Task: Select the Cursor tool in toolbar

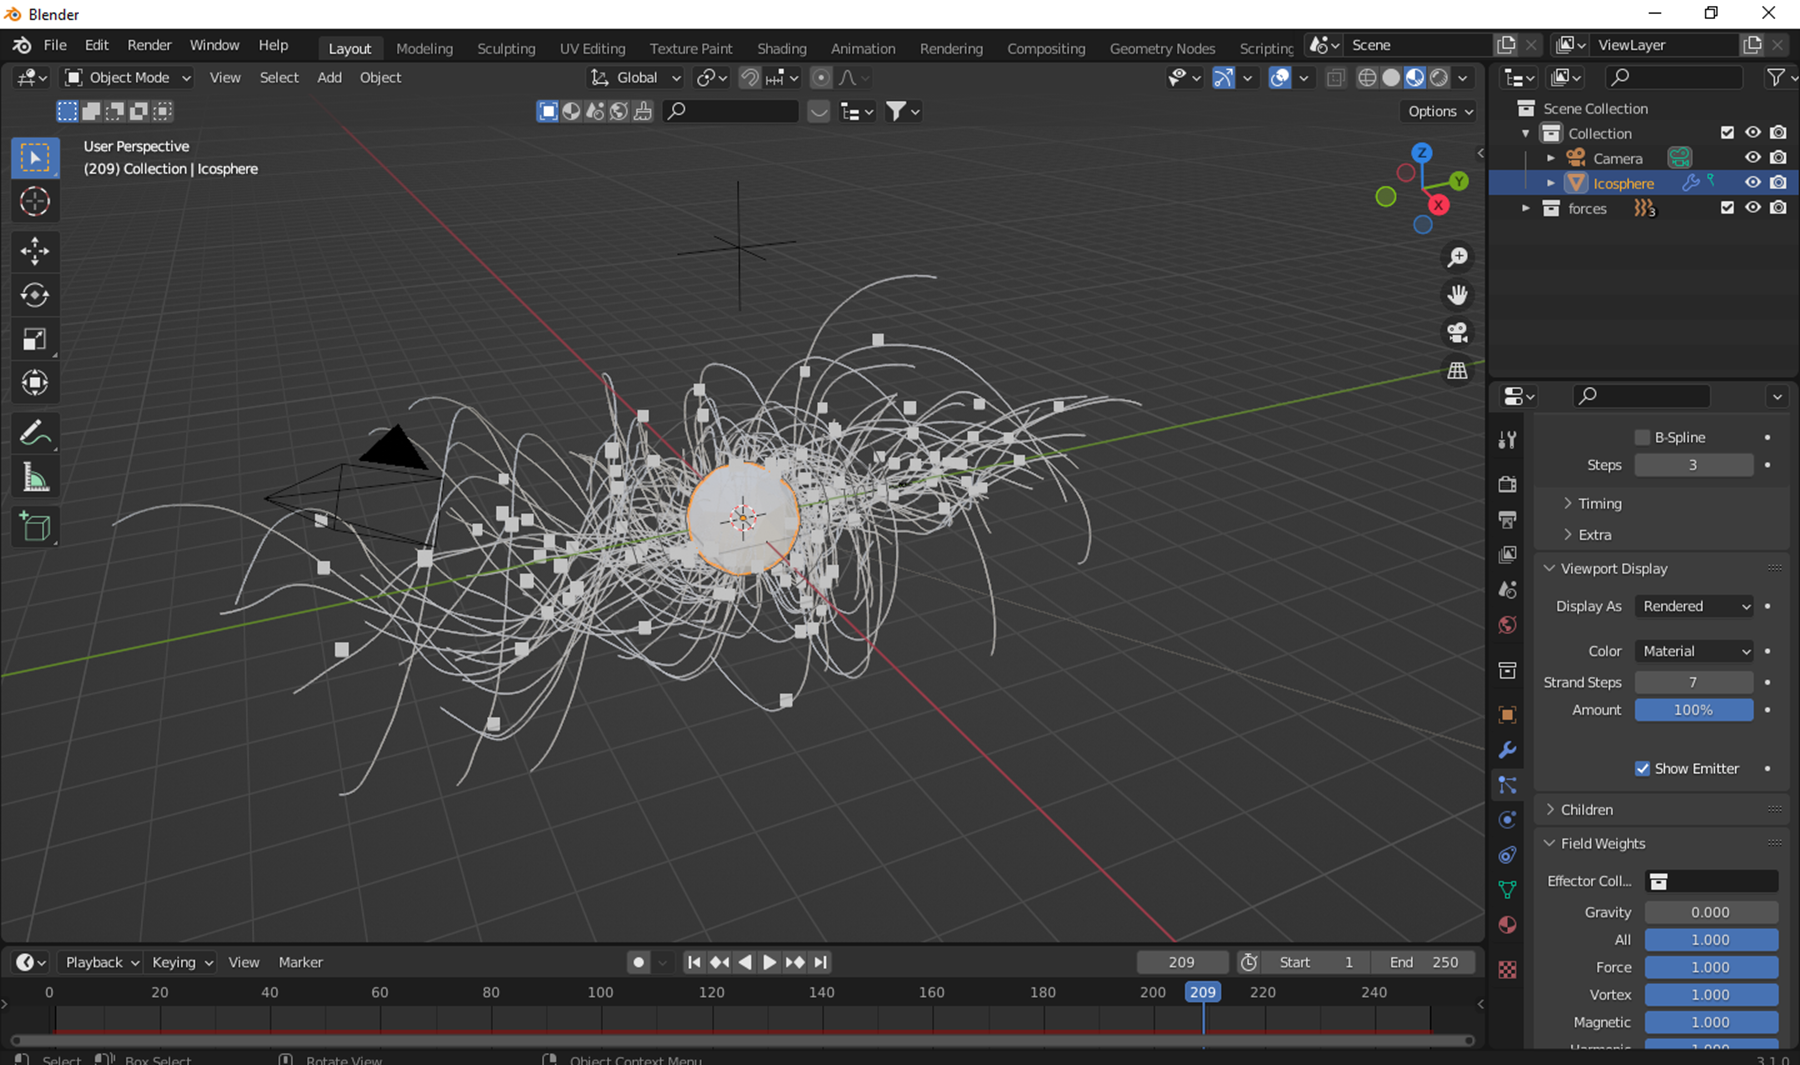Action: 35,202
